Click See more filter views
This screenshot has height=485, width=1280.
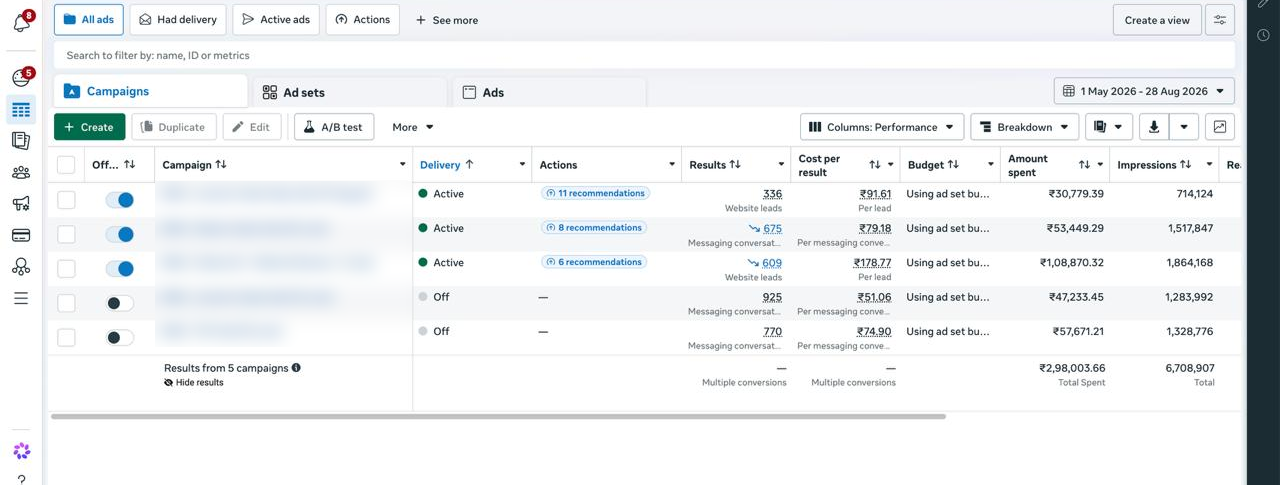(x=446, y=20)
